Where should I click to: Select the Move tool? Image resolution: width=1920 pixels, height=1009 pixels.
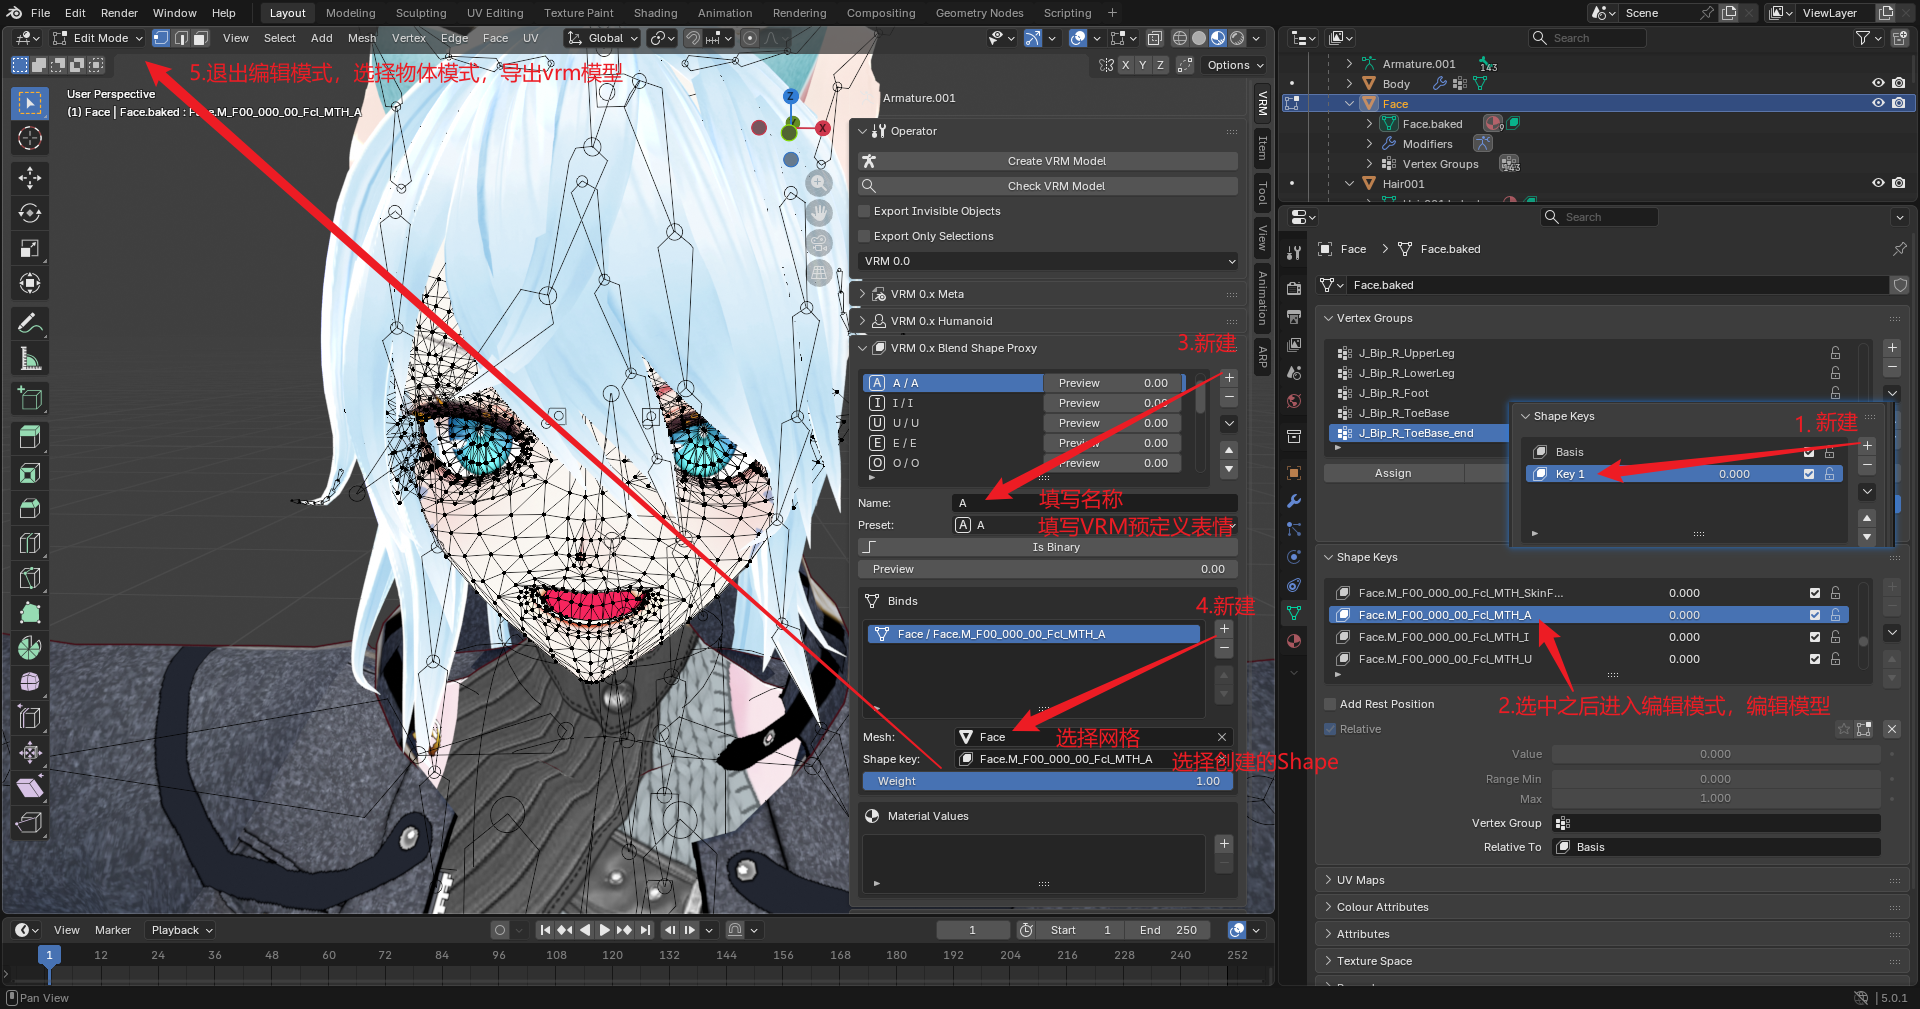click(x=30, y=178)
